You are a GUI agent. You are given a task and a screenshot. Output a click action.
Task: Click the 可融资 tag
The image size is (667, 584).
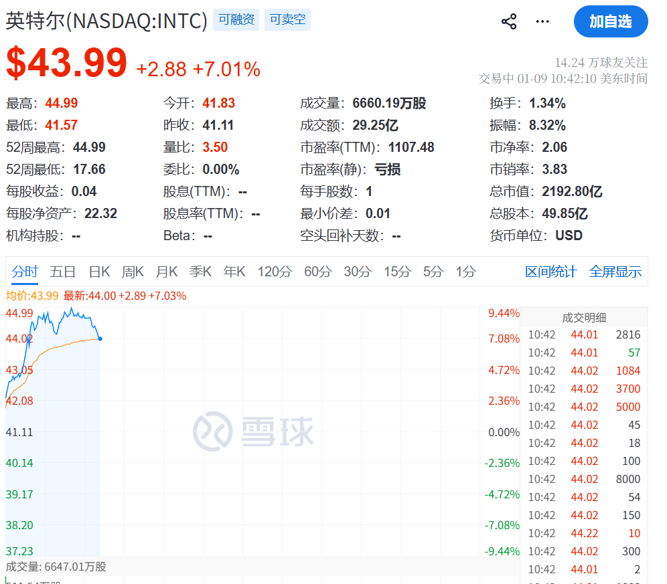tap(236, 20)
